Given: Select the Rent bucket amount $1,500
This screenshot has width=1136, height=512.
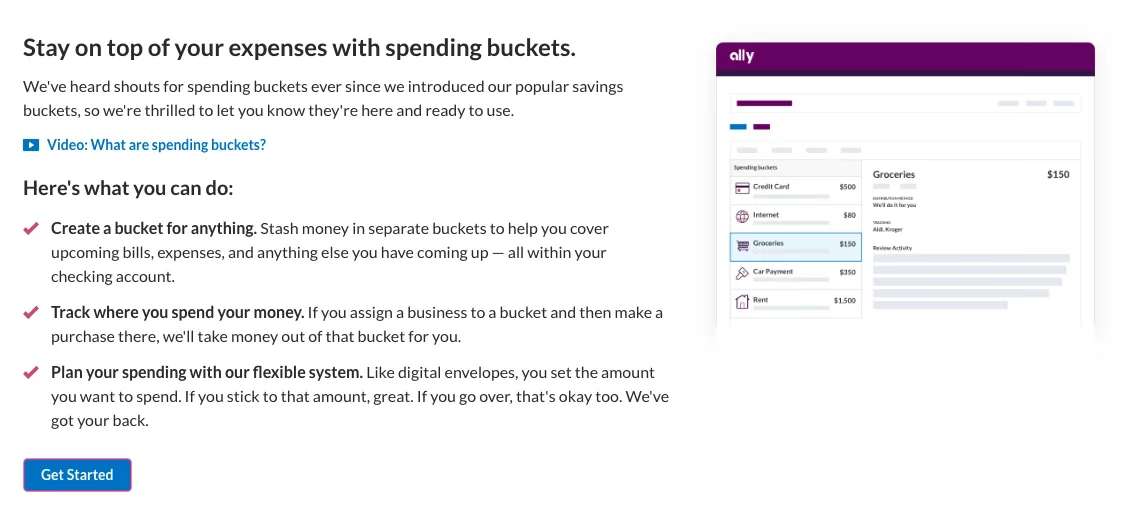Looking at the screenshot, I should [844, 300].
